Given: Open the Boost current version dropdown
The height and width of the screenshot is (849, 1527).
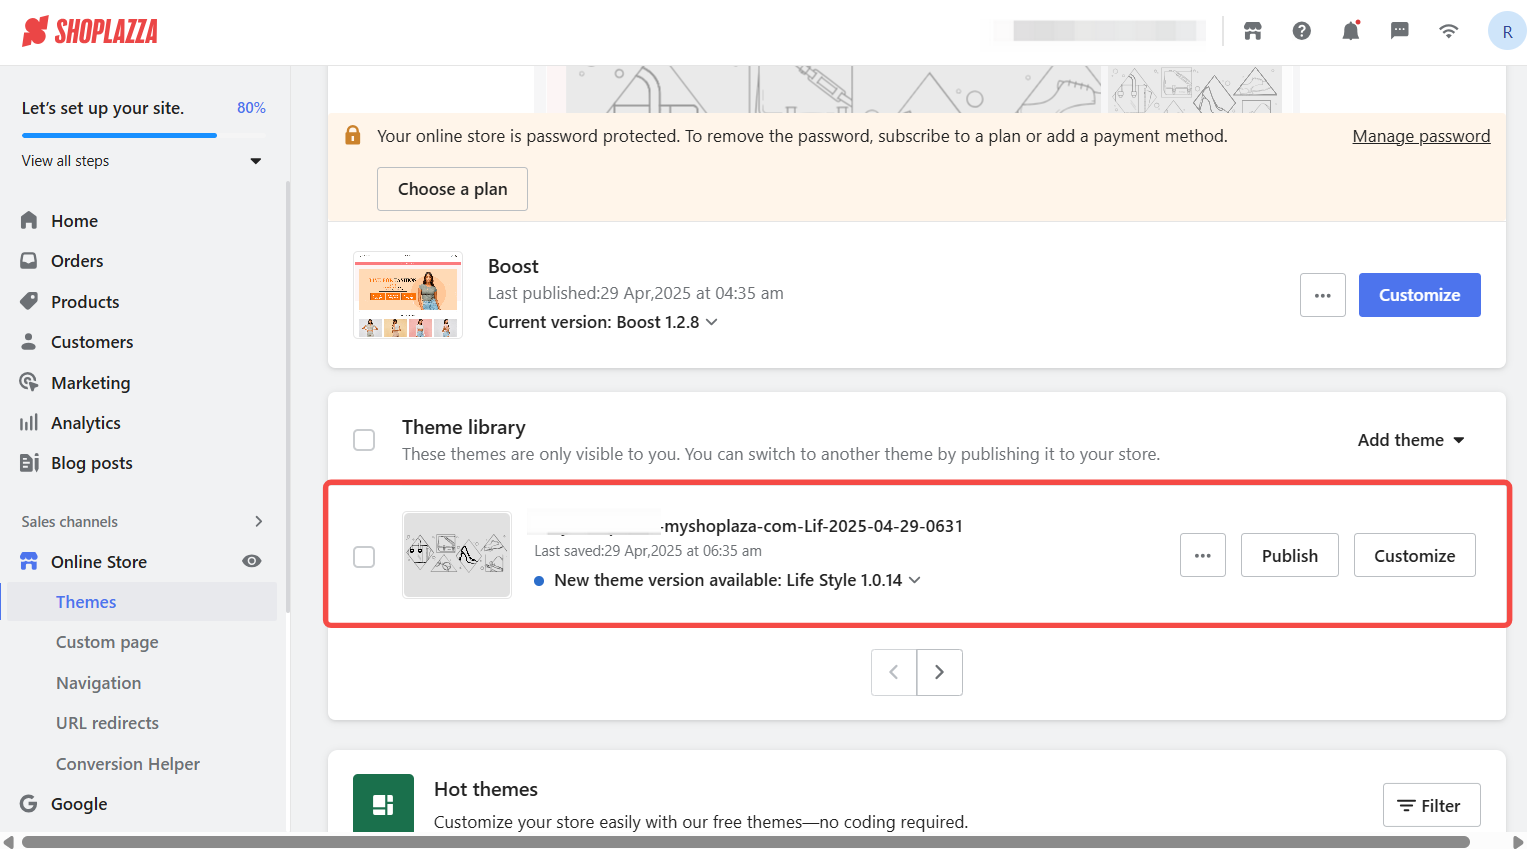Looking at the screenshot, I should [x=712, y=322].
